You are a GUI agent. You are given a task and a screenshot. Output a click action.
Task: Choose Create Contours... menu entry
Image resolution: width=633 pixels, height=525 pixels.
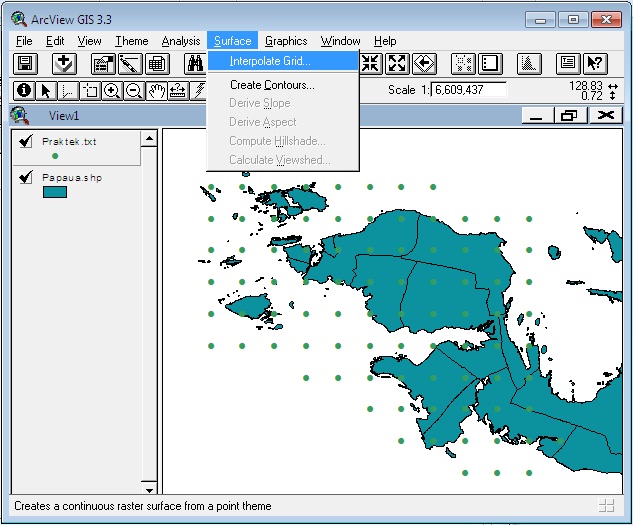pos(283,85)
